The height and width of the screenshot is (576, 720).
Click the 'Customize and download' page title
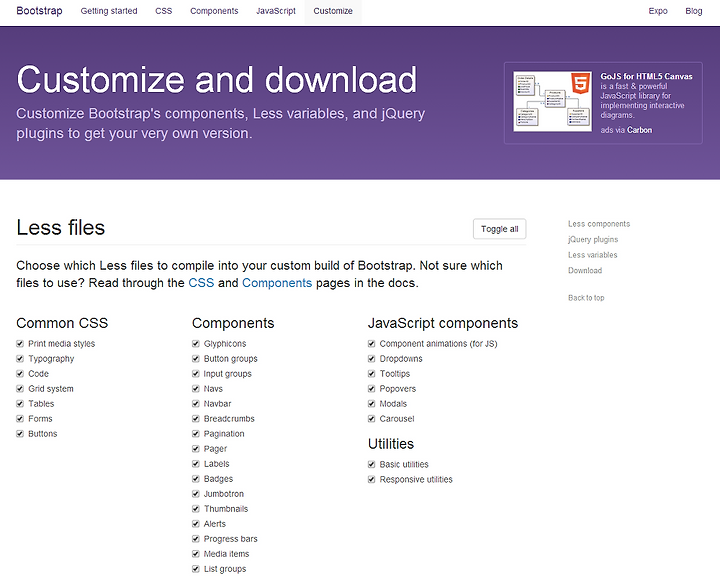(x=217, y=80)
